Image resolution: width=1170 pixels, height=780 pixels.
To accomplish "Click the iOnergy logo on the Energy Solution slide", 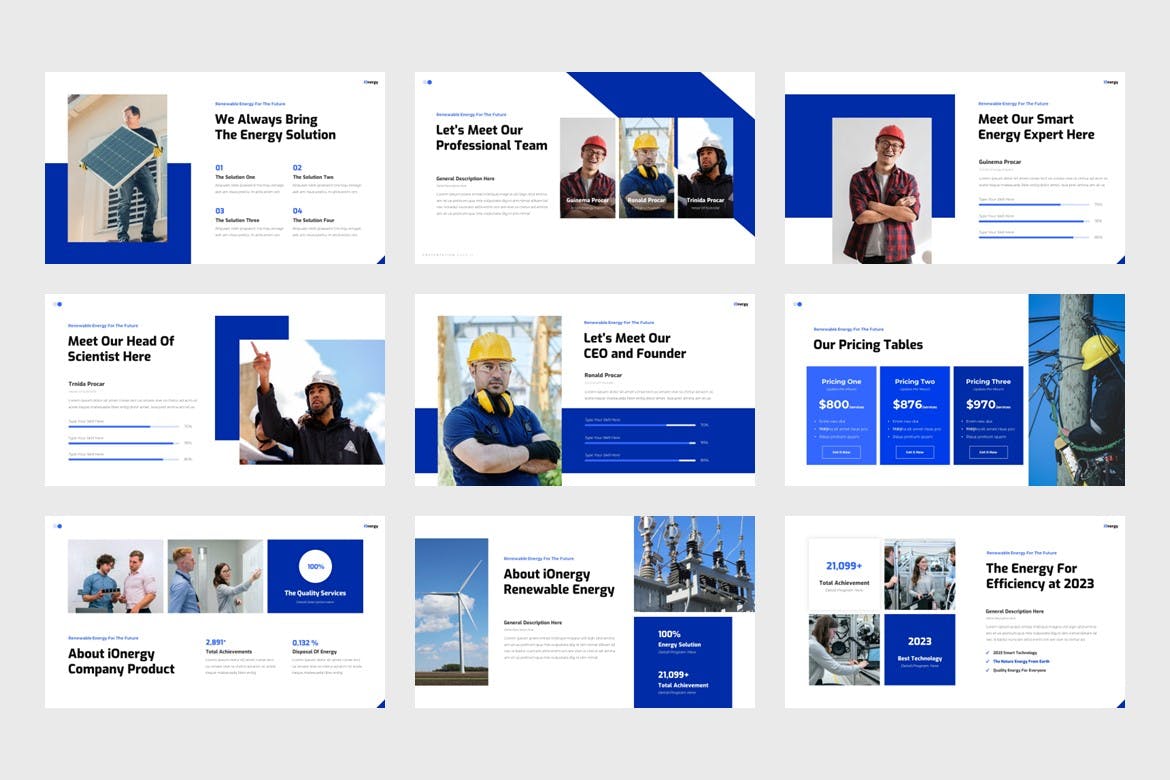I will [370, 82].
